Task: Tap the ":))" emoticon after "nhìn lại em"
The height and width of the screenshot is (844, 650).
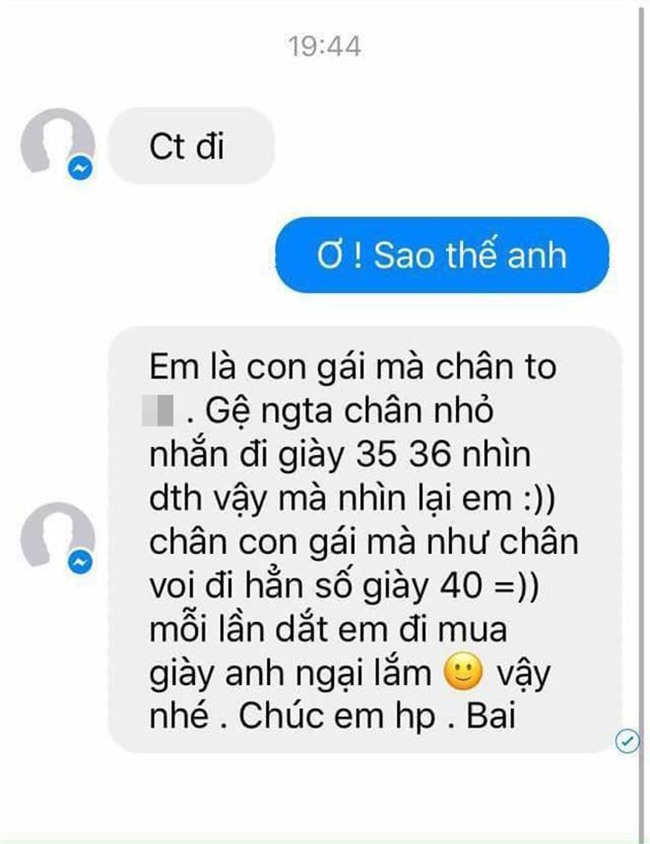Action: click(x=538, y=498)
